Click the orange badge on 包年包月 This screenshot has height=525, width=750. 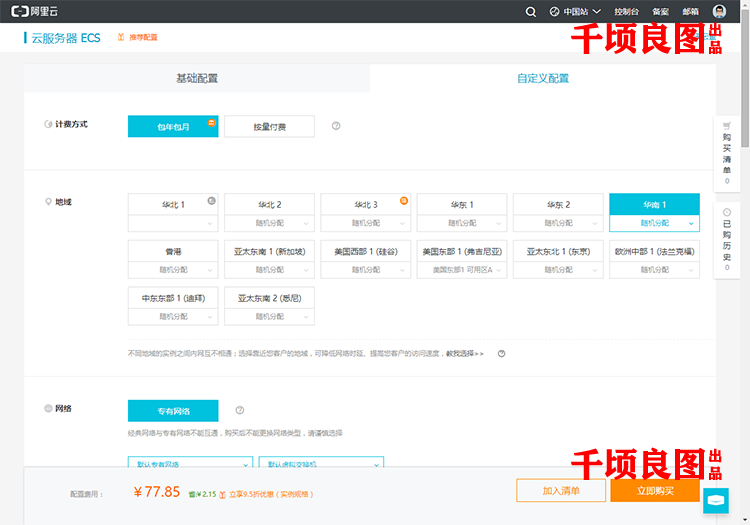pyautogui.click(x=211, y=122)
